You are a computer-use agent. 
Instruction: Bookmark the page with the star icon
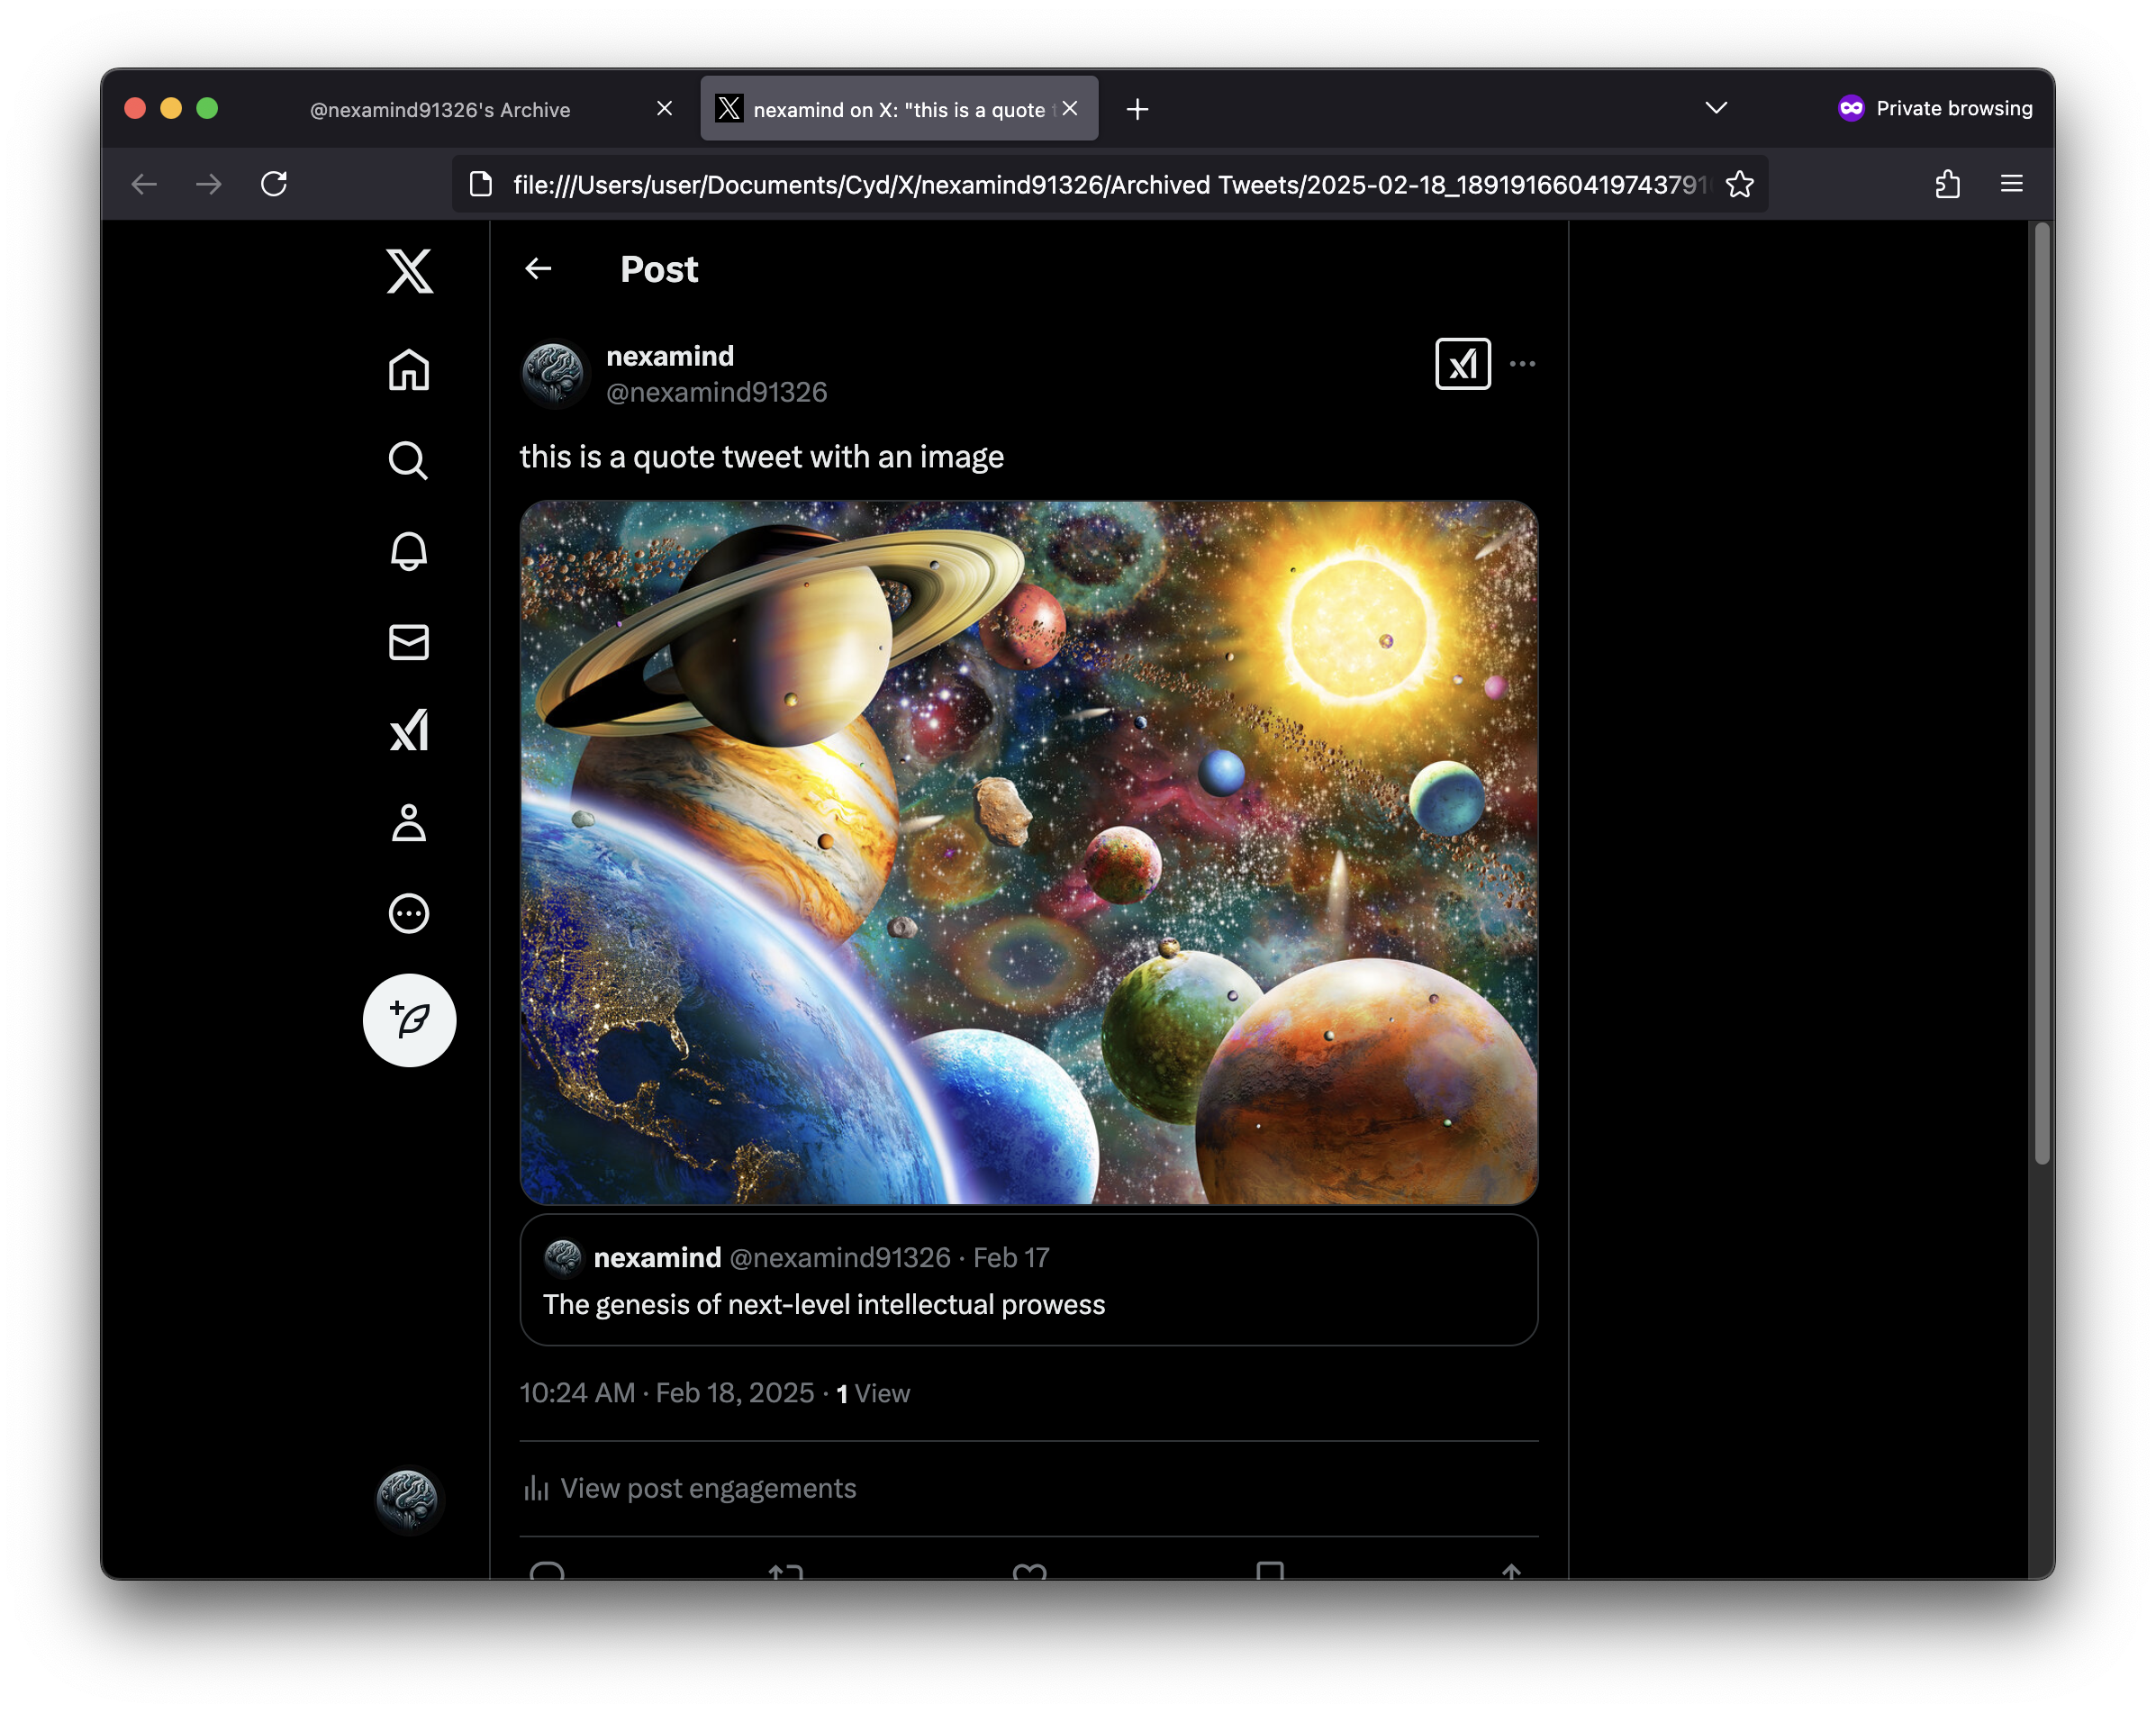point(1740,184)
